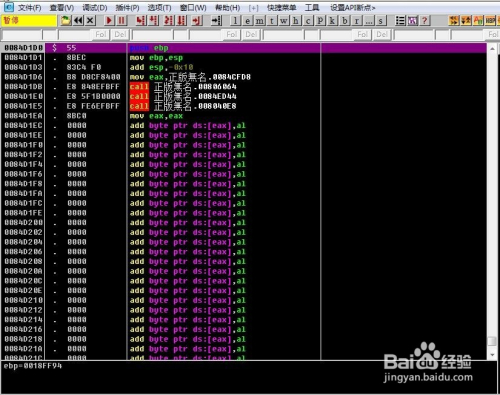Click the Go to address arrow icon
Image resolution: width=500 pixels, height=395 pixels.
(216, 21)
